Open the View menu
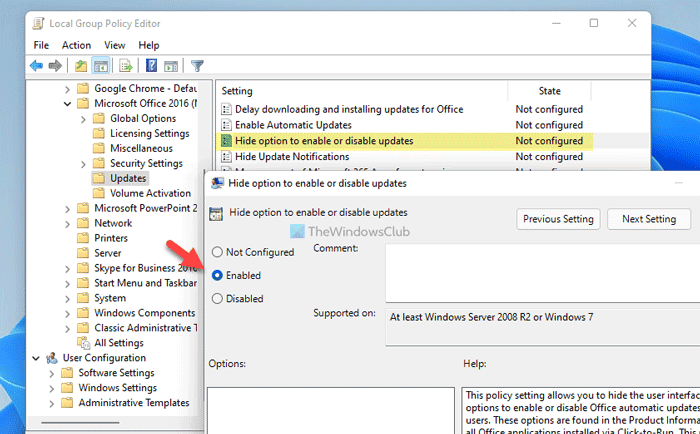 115,45
